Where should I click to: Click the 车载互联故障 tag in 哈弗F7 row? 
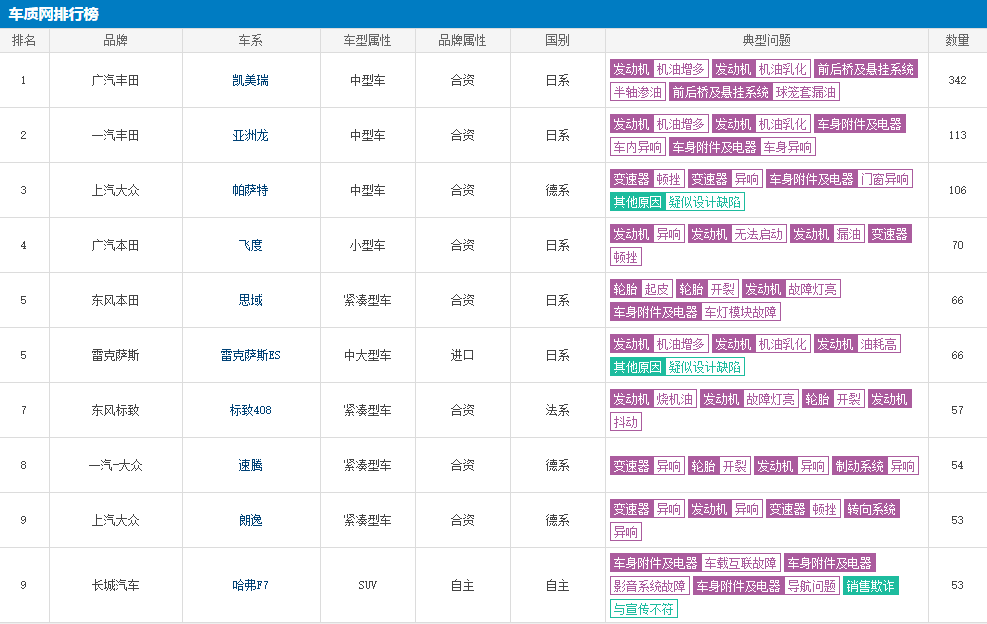tap(740, 563)
